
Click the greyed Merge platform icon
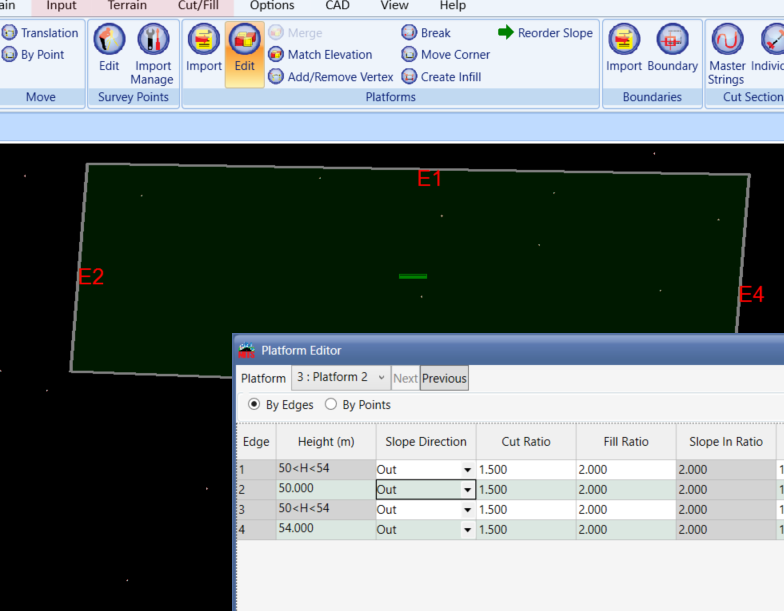point(276,32)
